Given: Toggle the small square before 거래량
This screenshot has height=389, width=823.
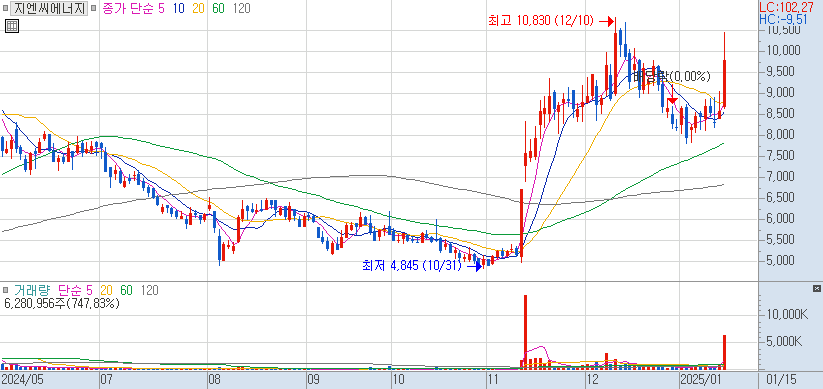Looking at the screenshot, I should point(5,290).
